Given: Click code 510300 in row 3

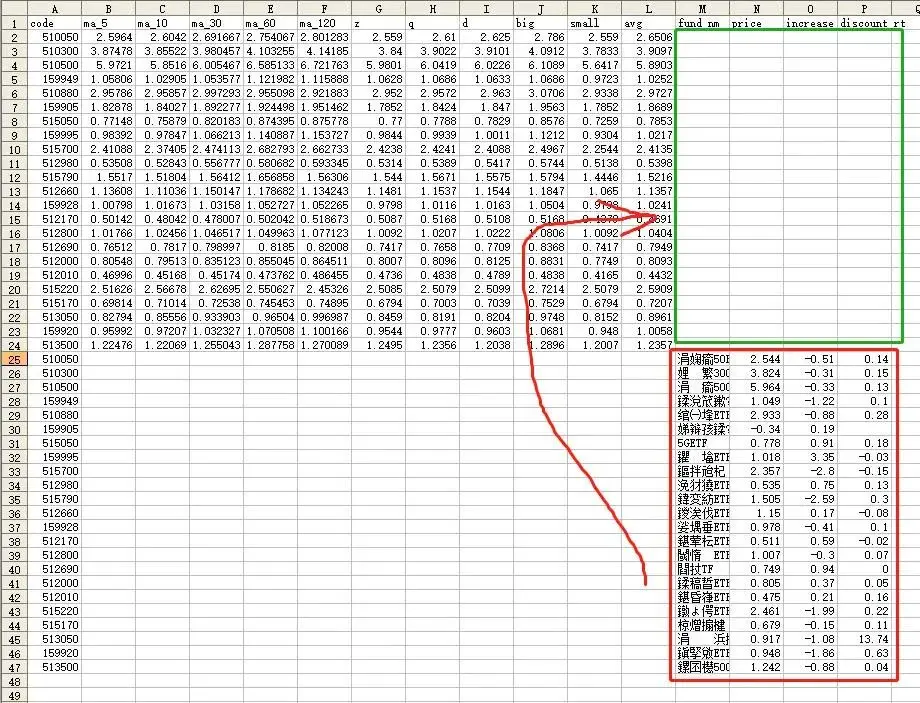Looking at the screenshot, I should pos(55,51).
